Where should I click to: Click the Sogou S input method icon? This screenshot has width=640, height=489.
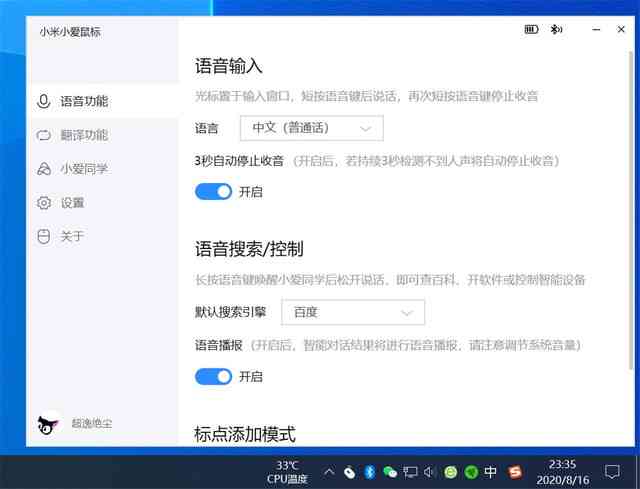click(515, 472)
